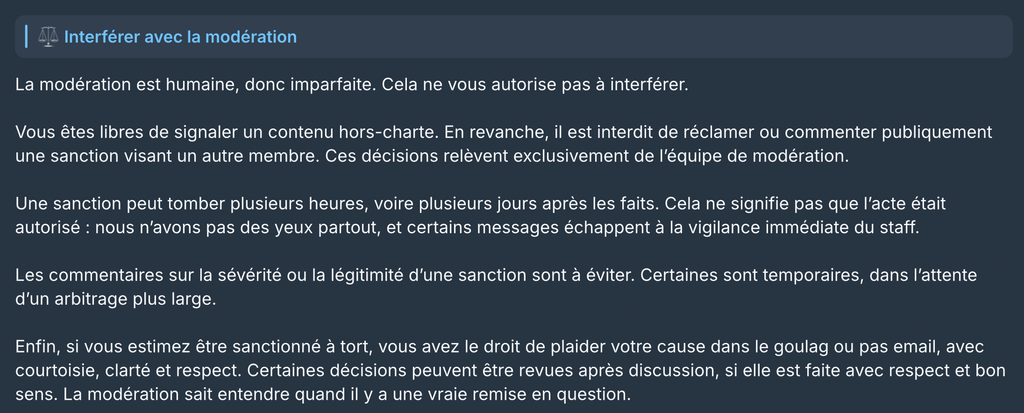Click the blue vertical bar beside the heading
1024x413 pixels.
coord(26,37)
